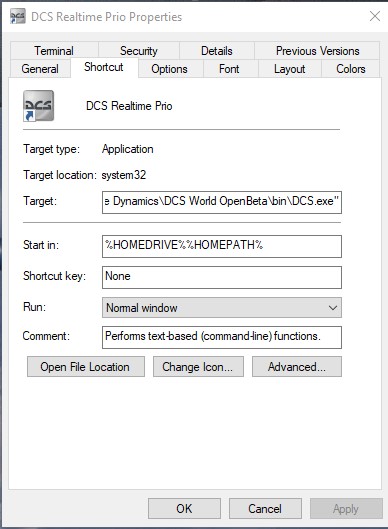388x529 pixels.
Task: Open the Colors tab
Action: point(351,69)
